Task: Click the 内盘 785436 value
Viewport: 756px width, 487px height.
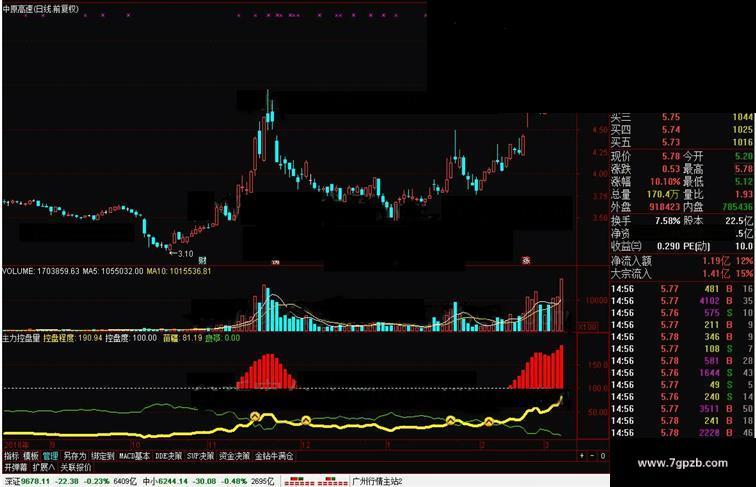Action: click(738, 207)
